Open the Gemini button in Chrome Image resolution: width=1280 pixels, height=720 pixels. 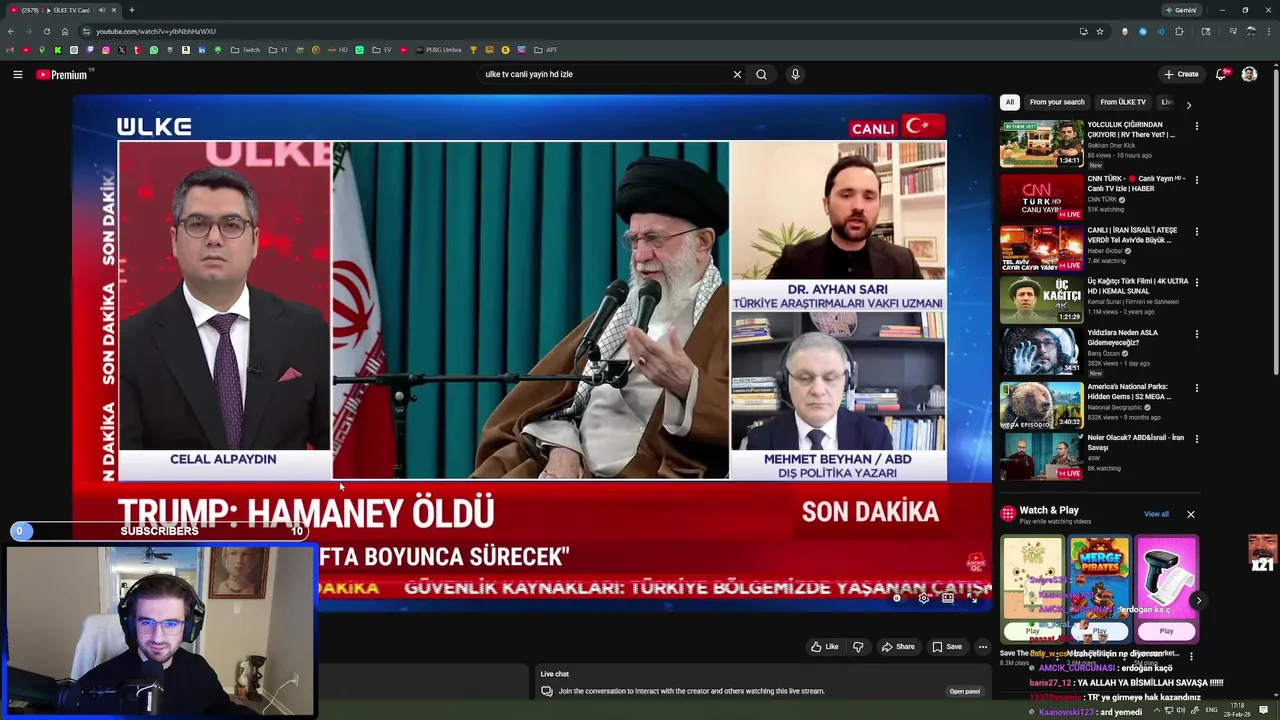pos(1182,10)
